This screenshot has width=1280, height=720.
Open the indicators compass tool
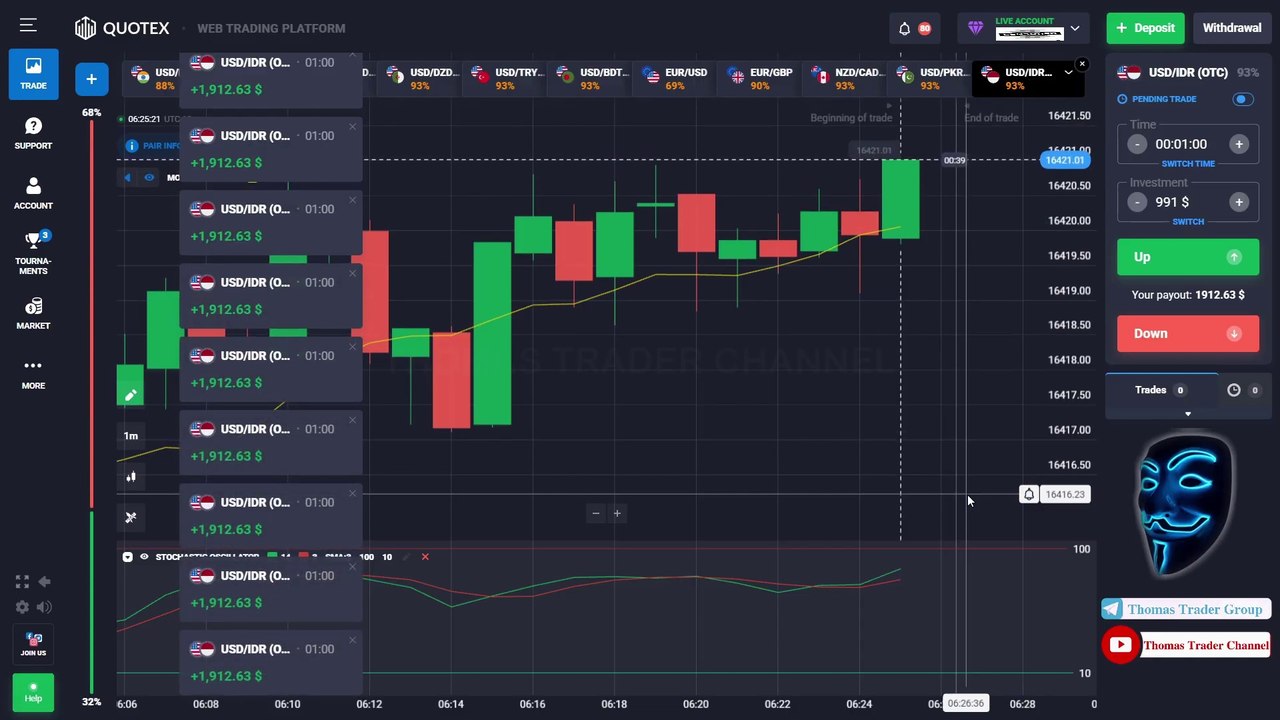130,517
